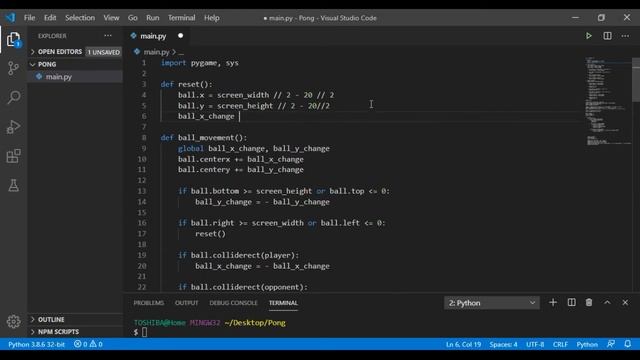Screen dimensions: 640x360
Task: Change end of line sequence CRLF
Action: click(560, 344)
